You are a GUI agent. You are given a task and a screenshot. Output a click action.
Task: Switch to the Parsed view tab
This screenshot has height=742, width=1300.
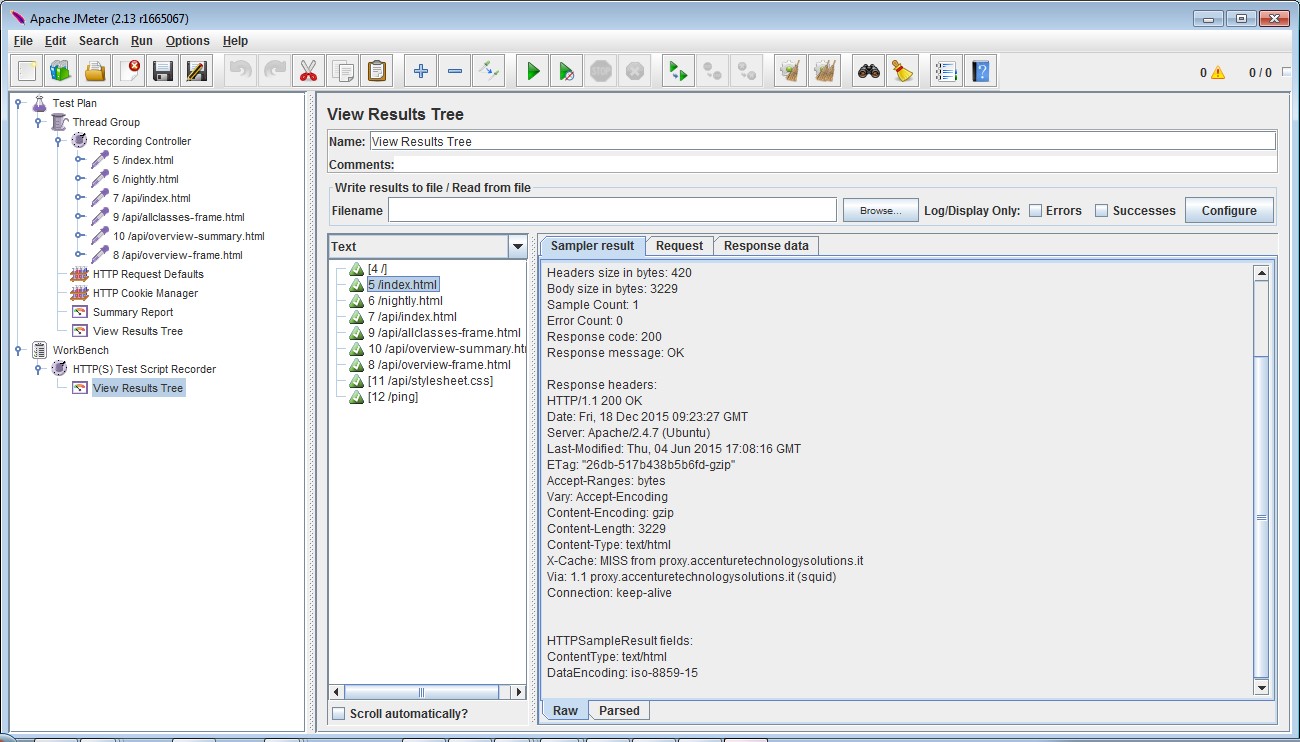point(619,711)
